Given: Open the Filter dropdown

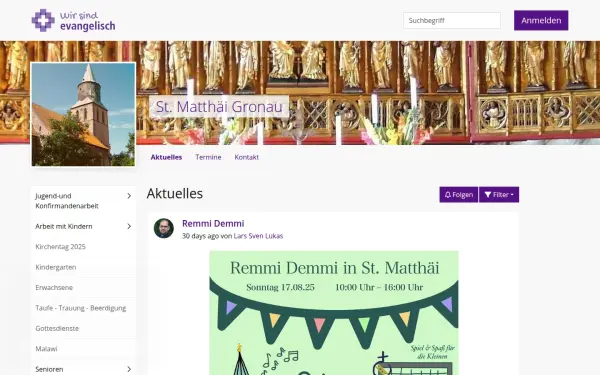Looking at the screenshot, I should 499,195.
